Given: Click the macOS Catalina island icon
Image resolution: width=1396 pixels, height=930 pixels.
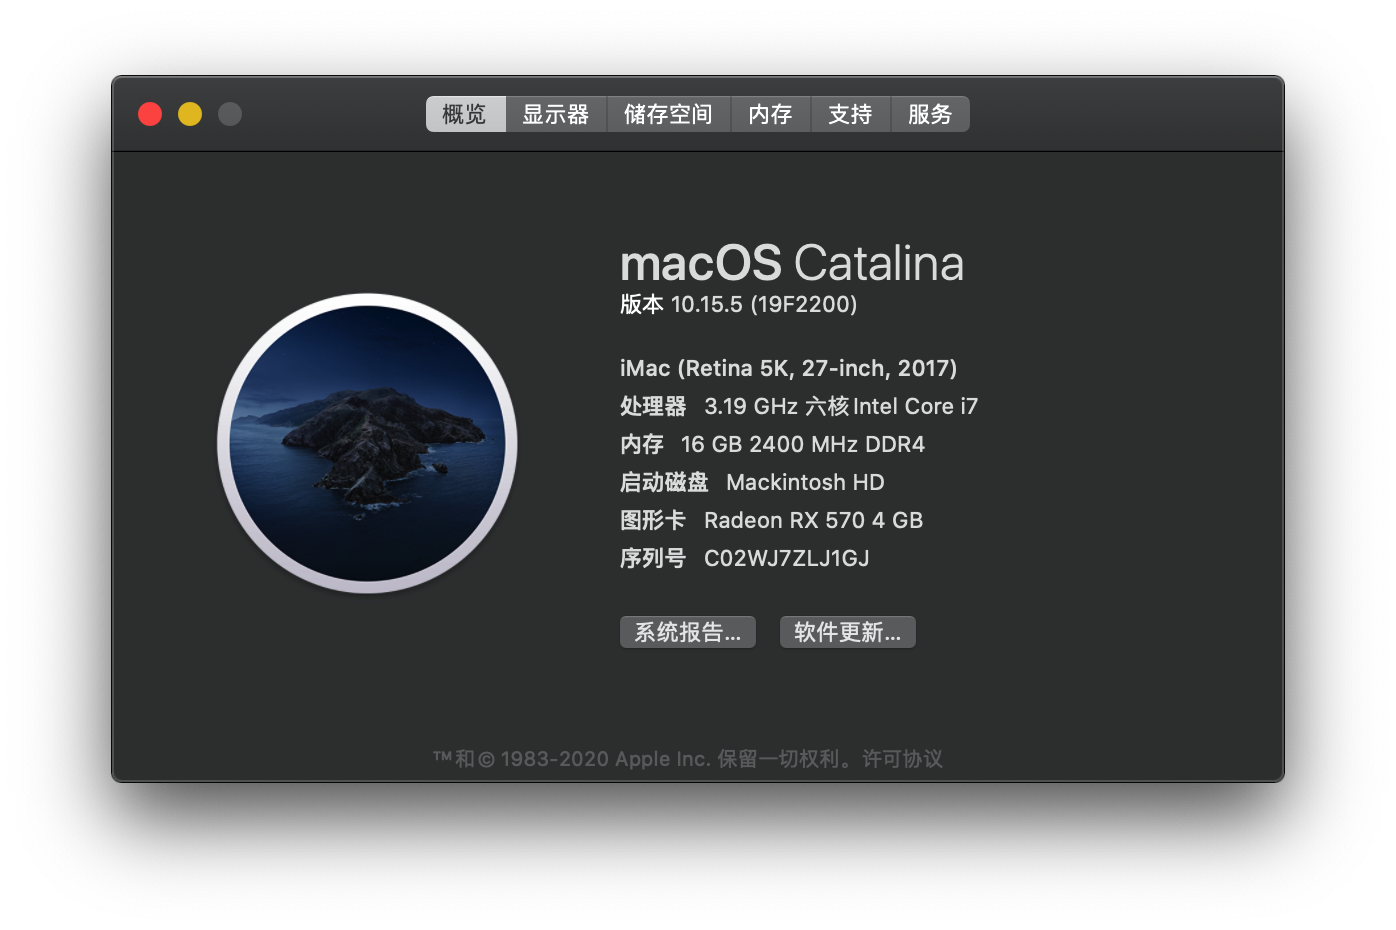Looking at the screenshot, I should [367, 443].
